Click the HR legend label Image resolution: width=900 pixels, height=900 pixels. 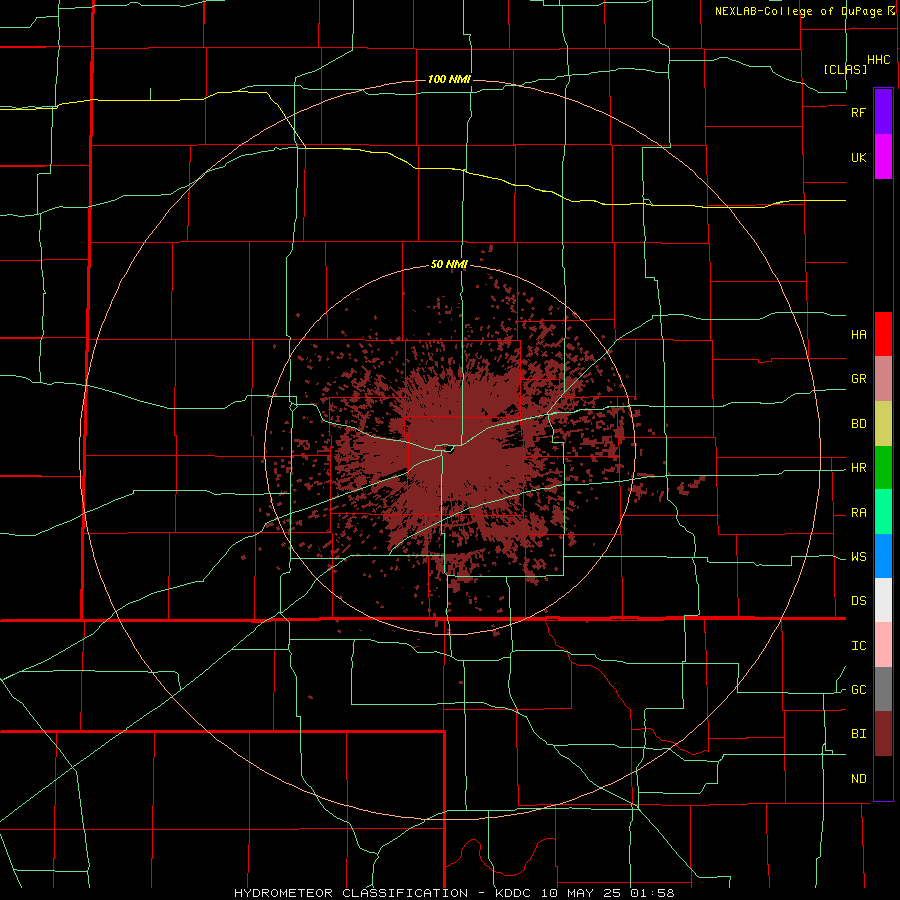click(858, 468)
